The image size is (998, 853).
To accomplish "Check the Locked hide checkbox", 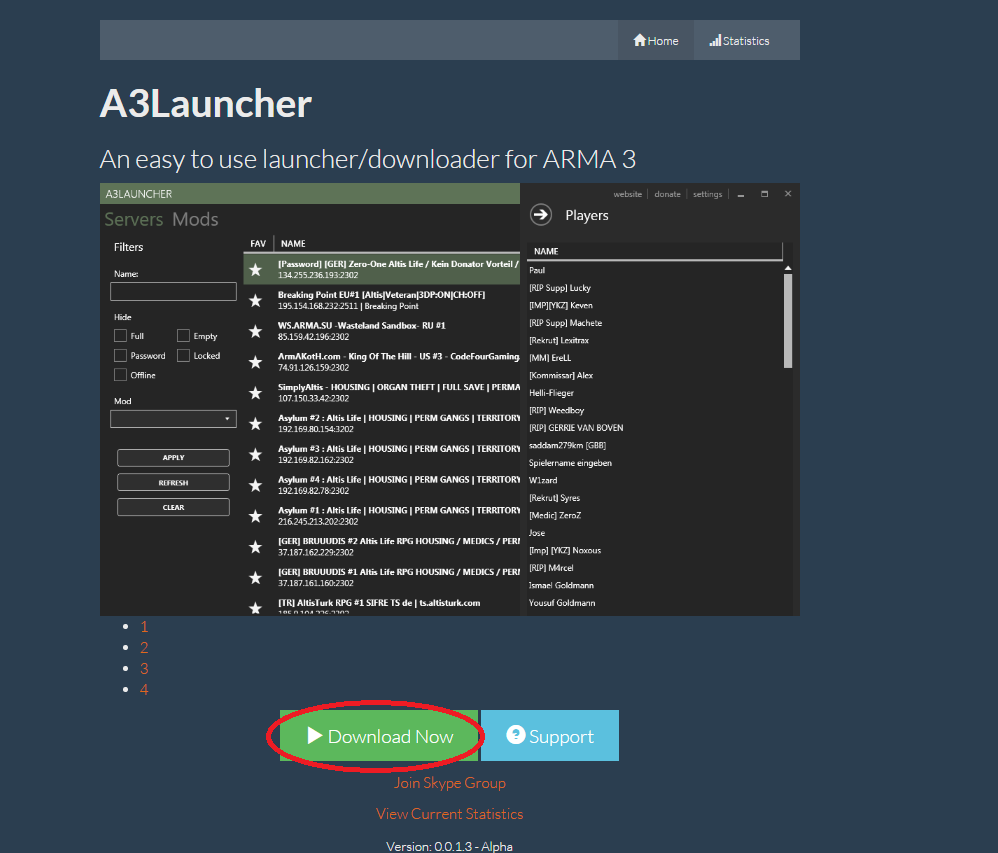I will coord(183,355).
